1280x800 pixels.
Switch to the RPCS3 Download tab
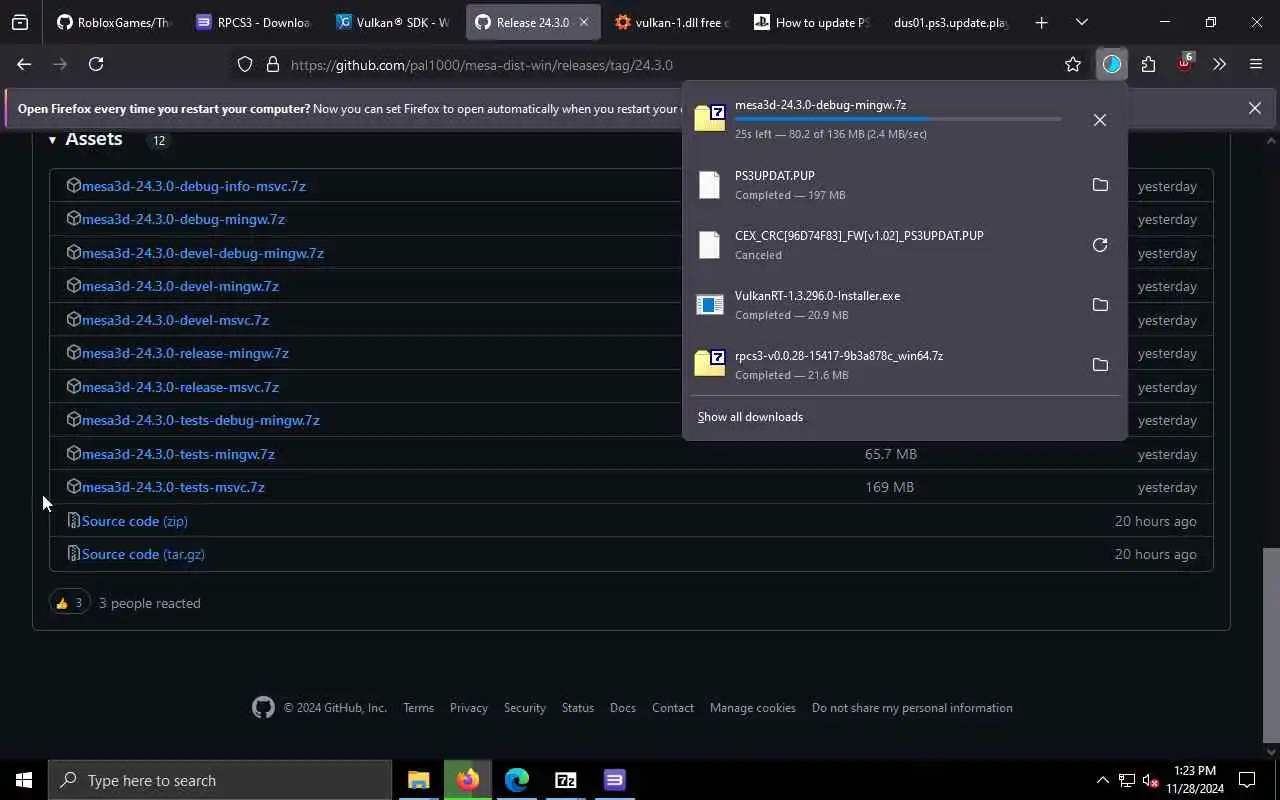tap(254, 22)
